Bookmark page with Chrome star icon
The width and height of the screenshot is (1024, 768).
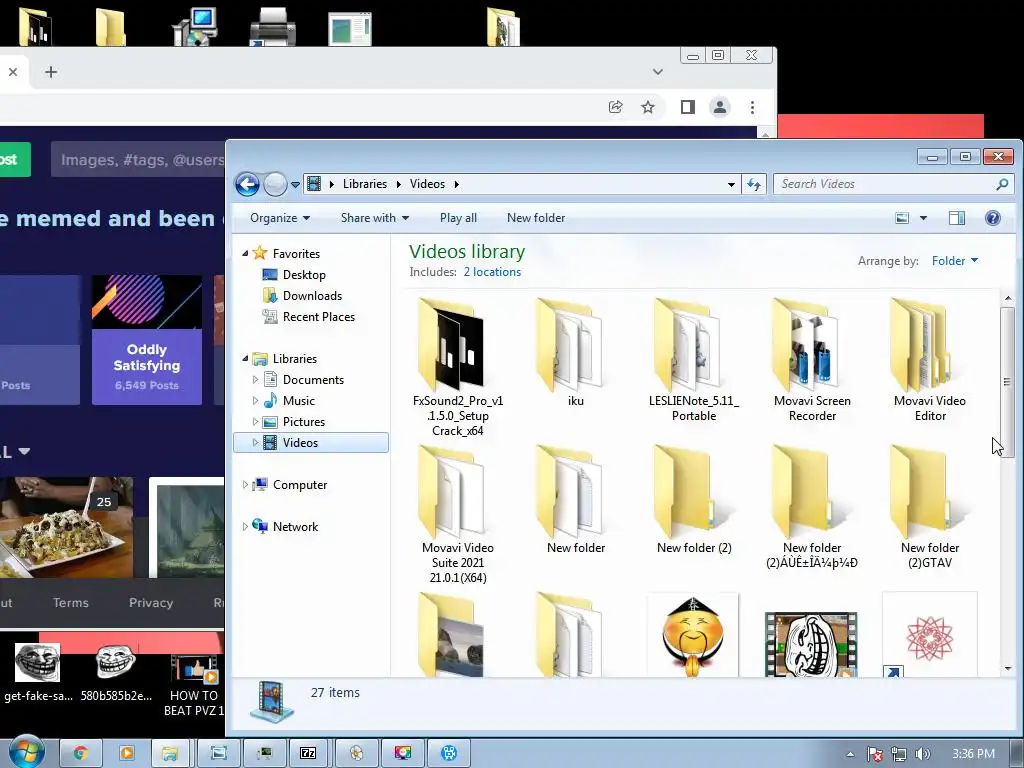(x=647, y=107)
